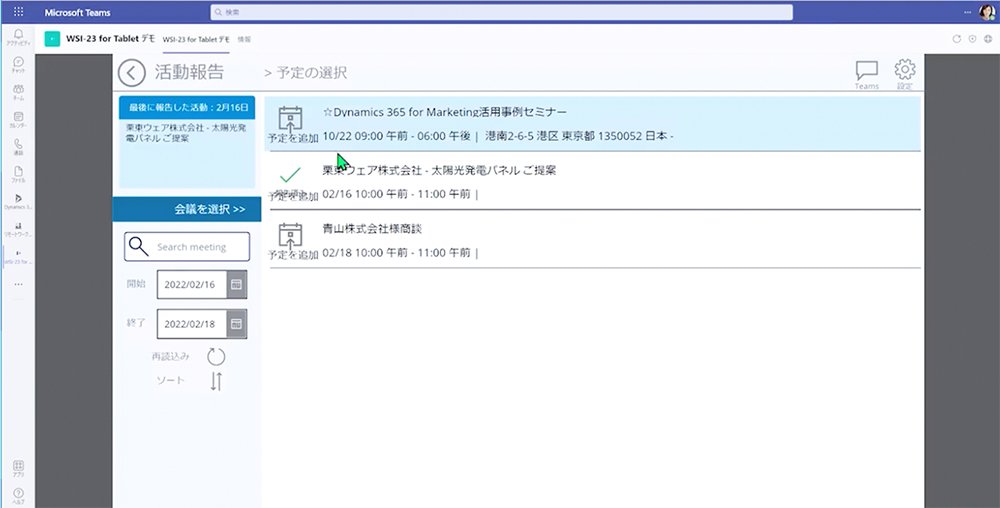Click the 再読込み label

pyautogui.click(x=171, y=356)
